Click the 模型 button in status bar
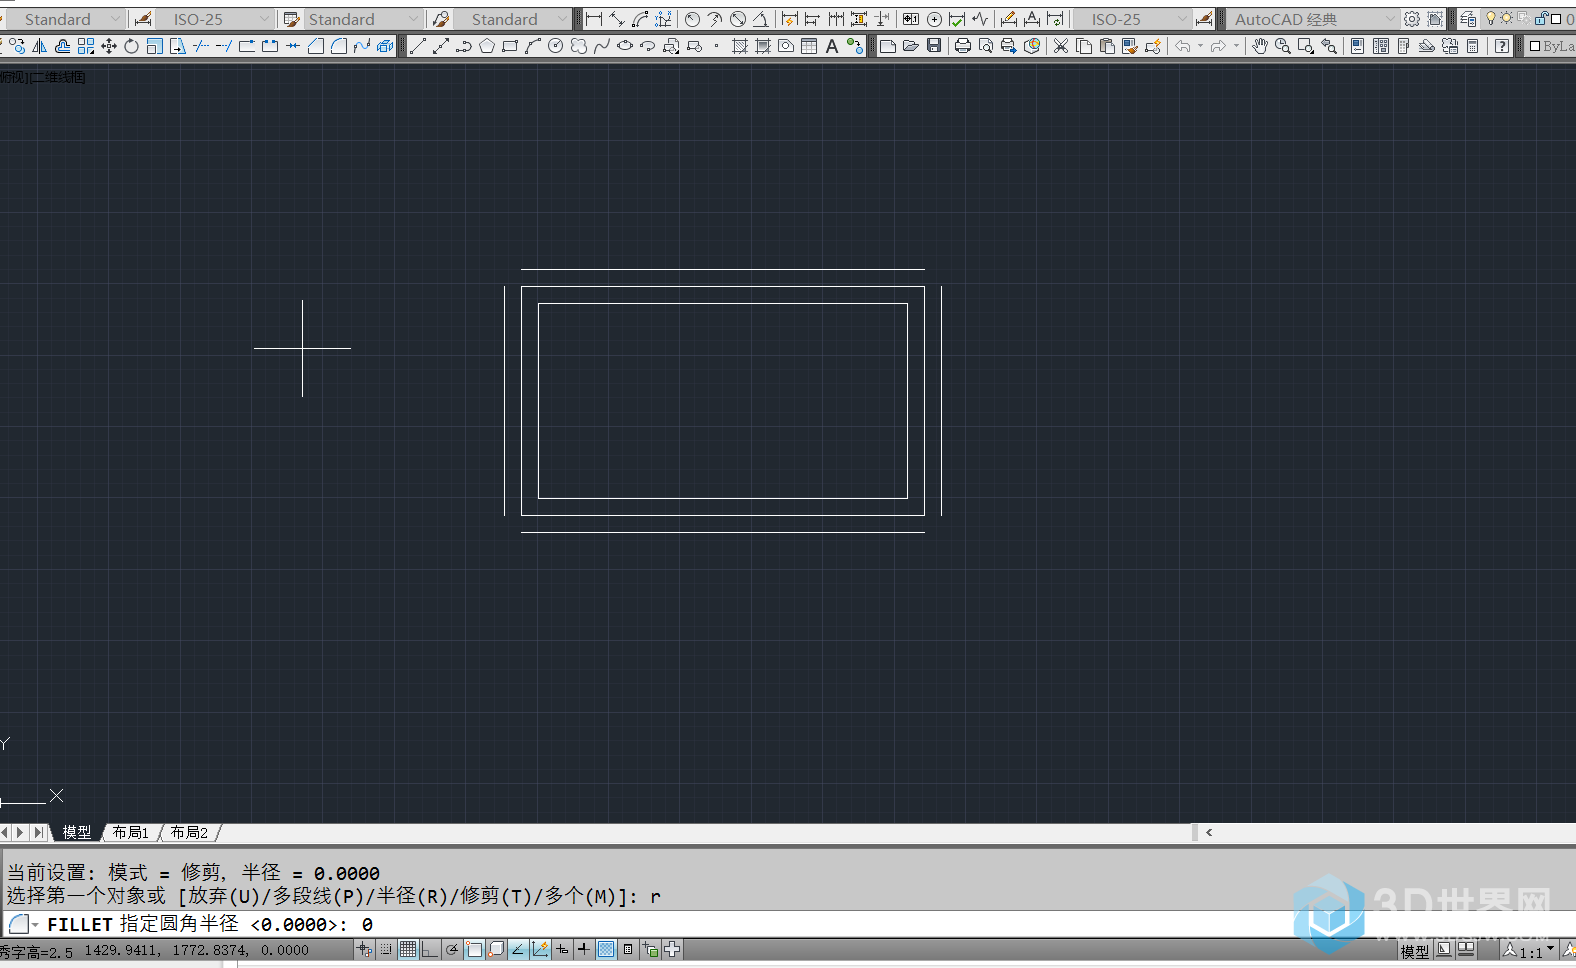This screenshot has height=968, width=1576. point(1414,951)
